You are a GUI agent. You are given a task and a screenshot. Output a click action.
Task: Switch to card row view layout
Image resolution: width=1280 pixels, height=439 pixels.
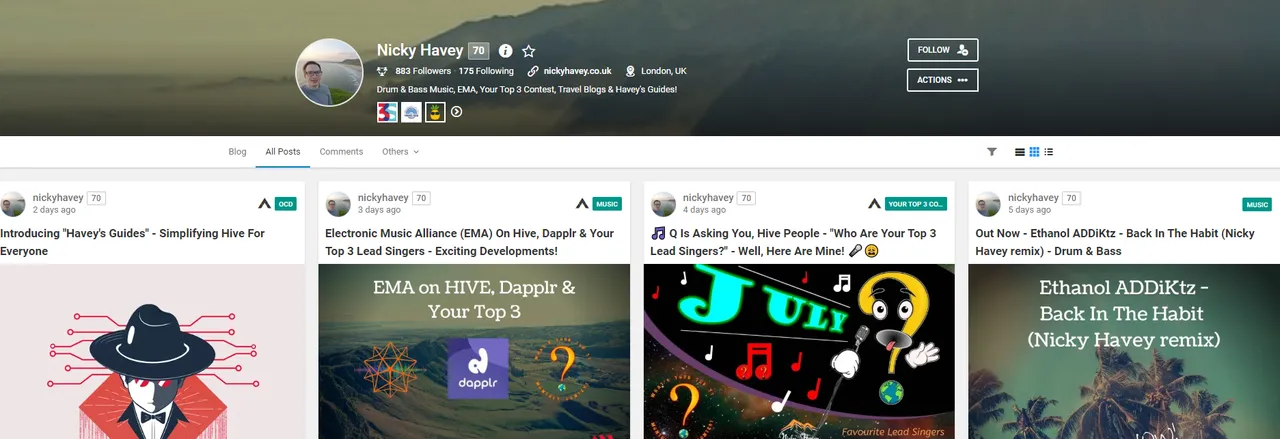tap(1020, 152)
